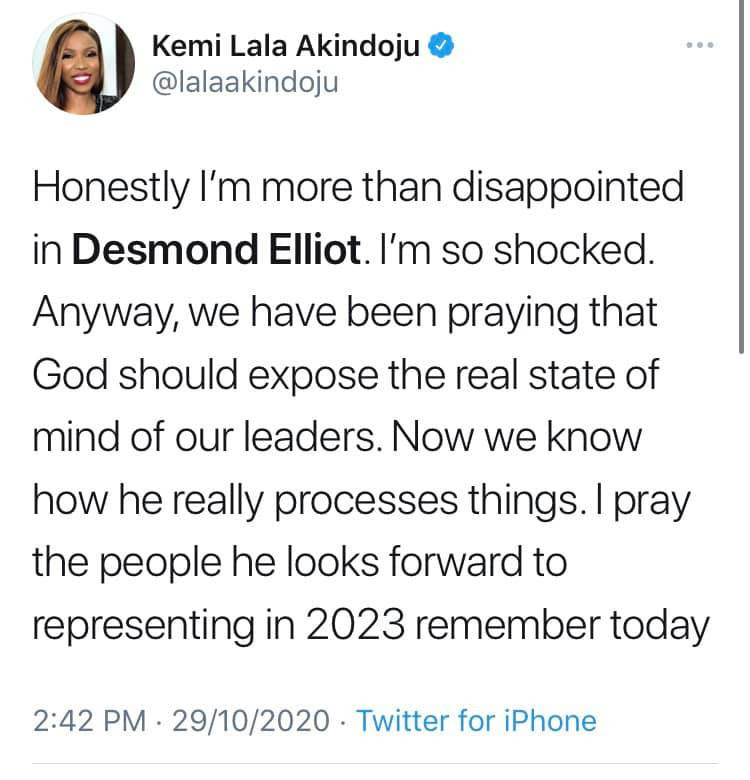Screen dimensions: 750x780
Task: Open the Twitter for iPhone source link
Action: (x=476, y=720)
